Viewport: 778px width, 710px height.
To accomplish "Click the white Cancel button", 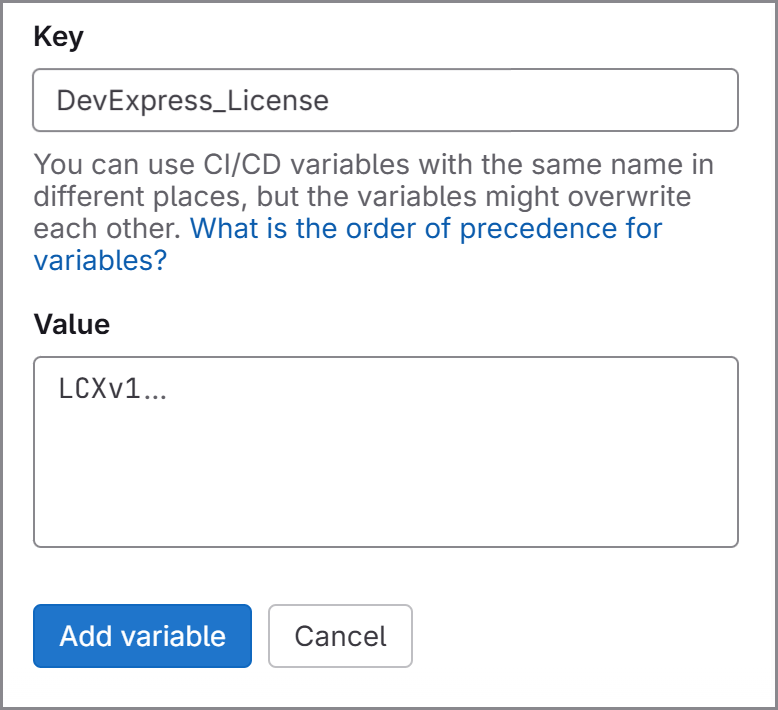I will (340, 636).
